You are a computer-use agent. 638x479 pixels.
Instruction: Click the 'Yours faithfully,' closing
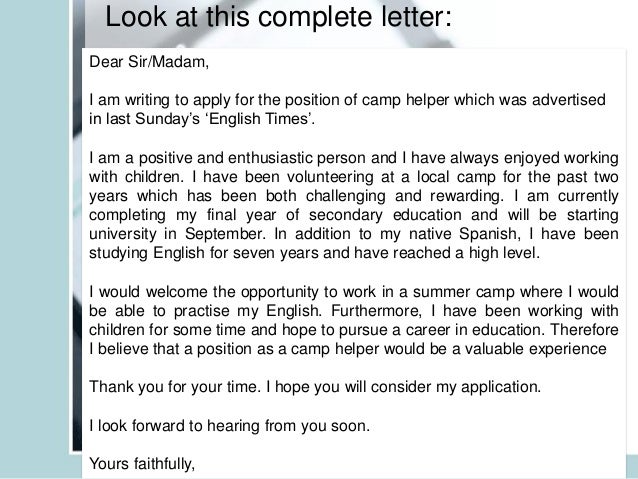click(142, 464)
